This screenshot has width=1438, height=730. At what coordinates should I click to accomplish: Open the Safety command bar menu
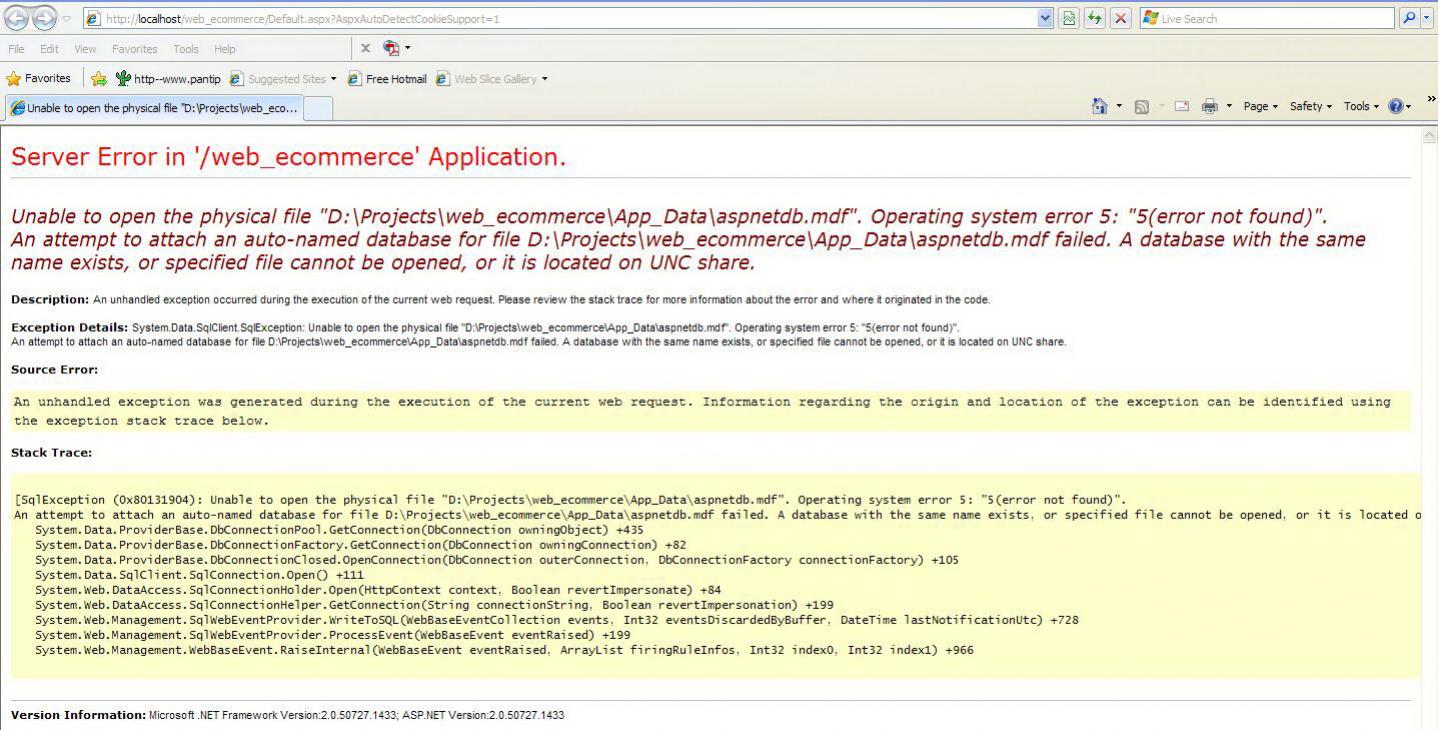(1310, 106)
